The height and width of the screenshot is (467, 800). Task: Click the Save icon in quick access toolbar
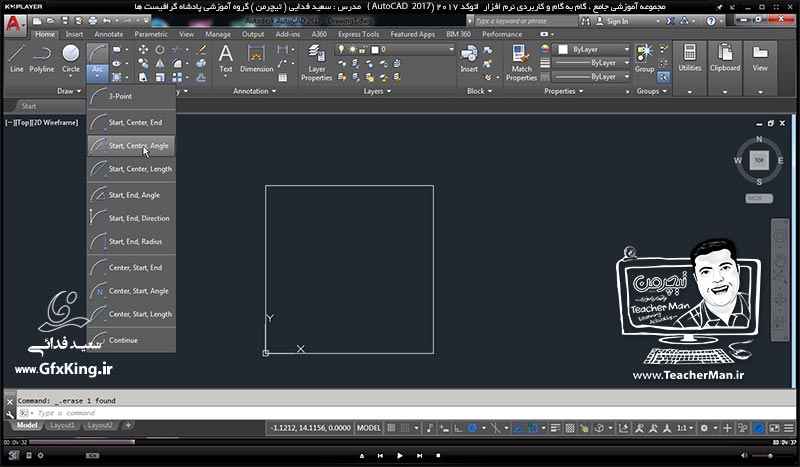[65, 21]
